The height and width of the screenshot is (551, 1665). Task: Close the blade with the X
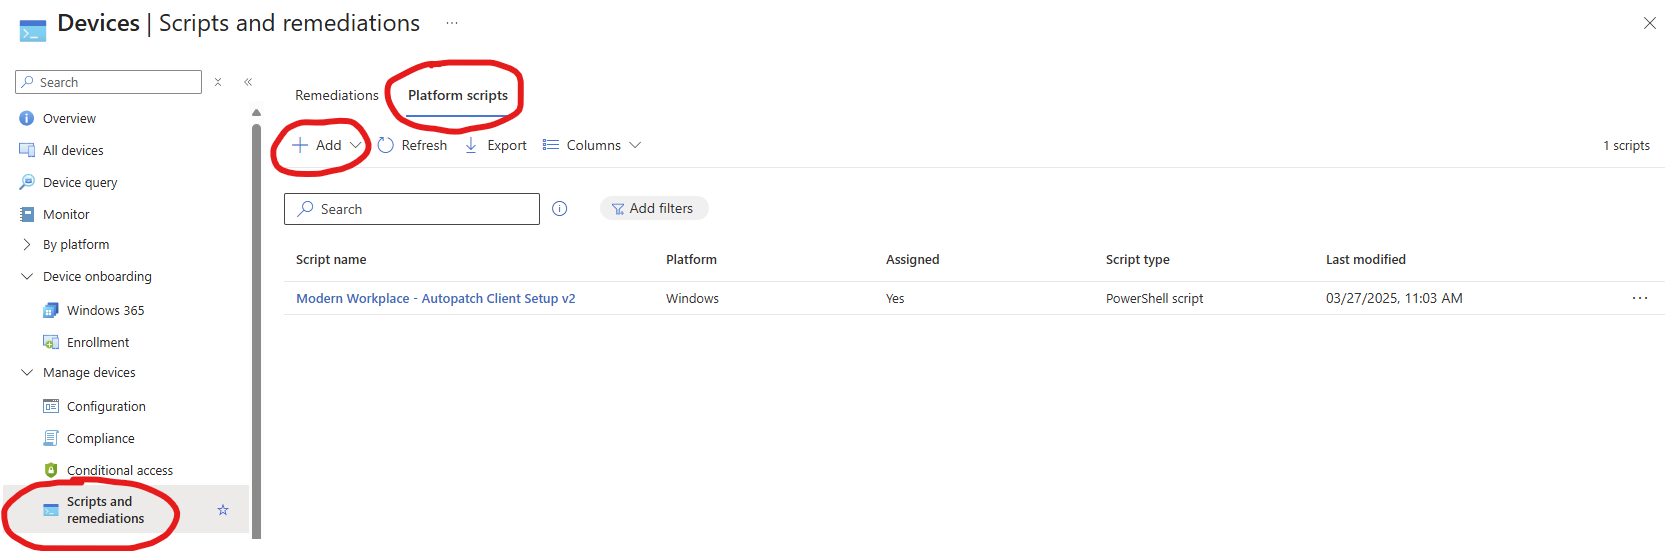coord(1650,23)
